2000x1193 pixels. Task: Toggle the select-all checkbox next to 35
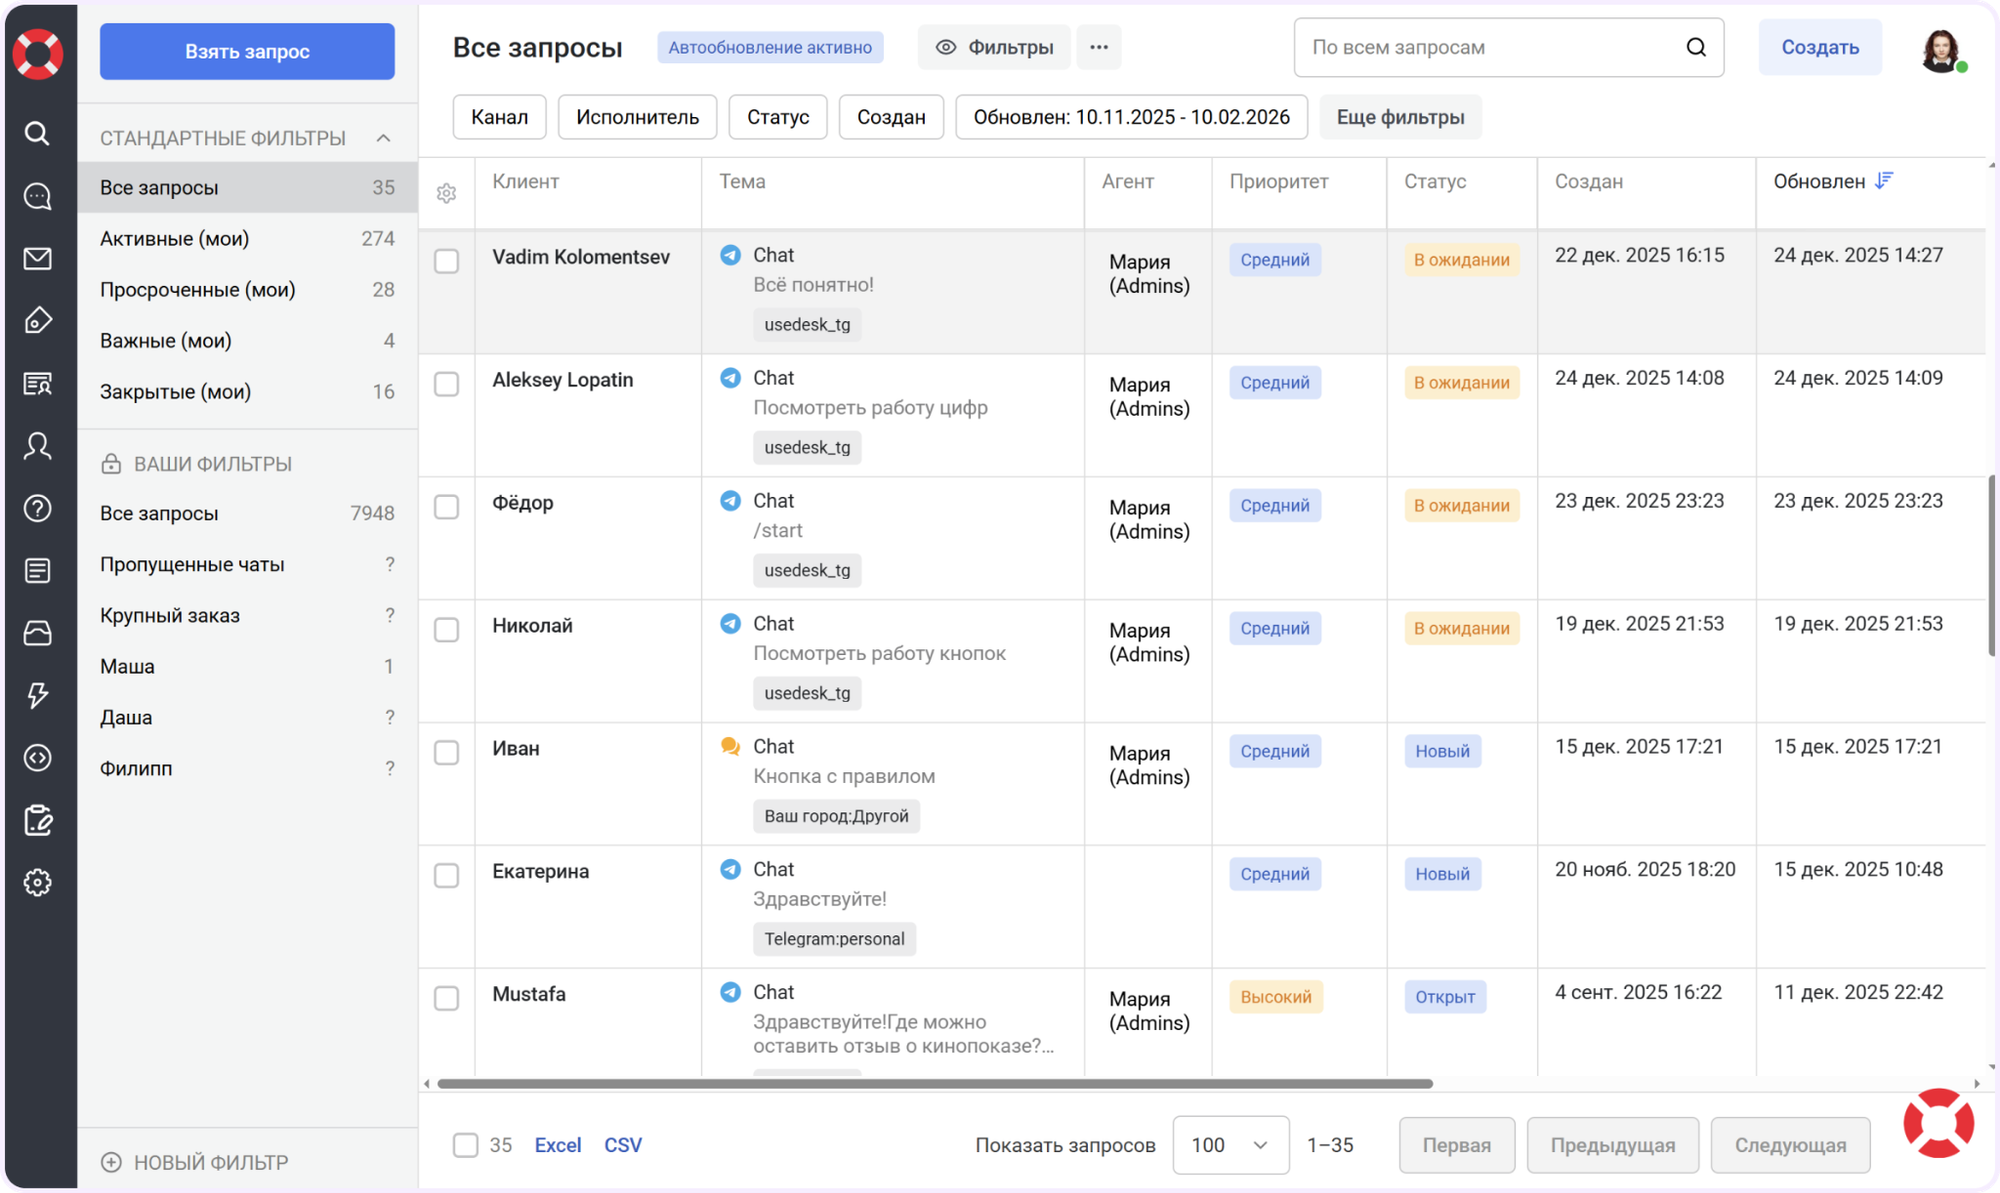pyautogui.click(x=466, y=1145)
